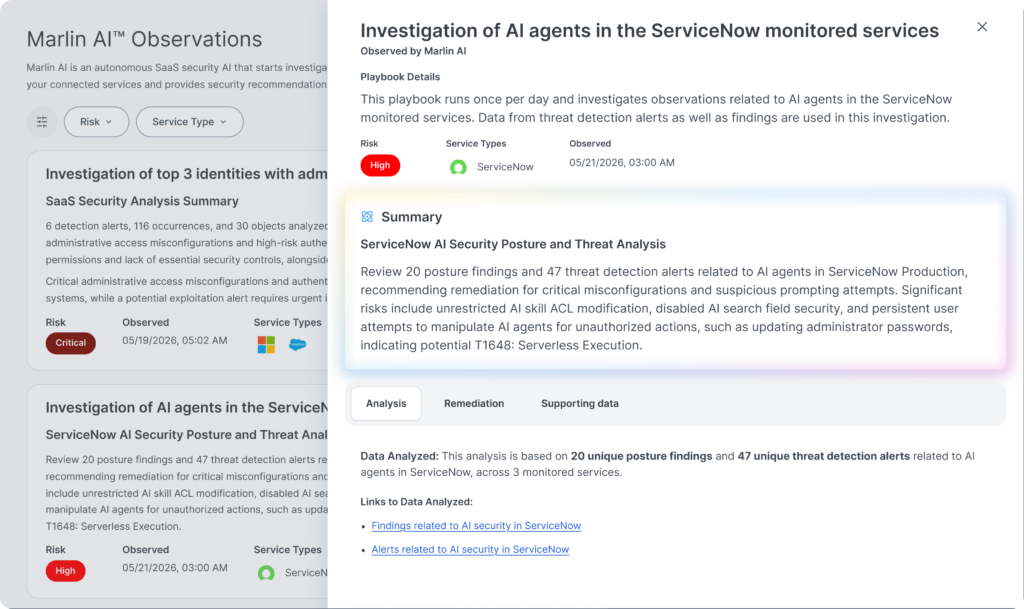This screenshot has width=1024, height=609.
Task: Open the Supporting data tab
Action: coord(580,403)
